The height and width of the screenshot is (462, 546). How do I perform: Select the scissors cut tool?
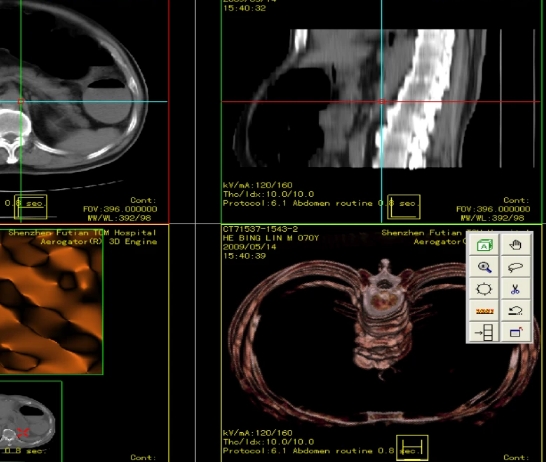tap(516, 289)
